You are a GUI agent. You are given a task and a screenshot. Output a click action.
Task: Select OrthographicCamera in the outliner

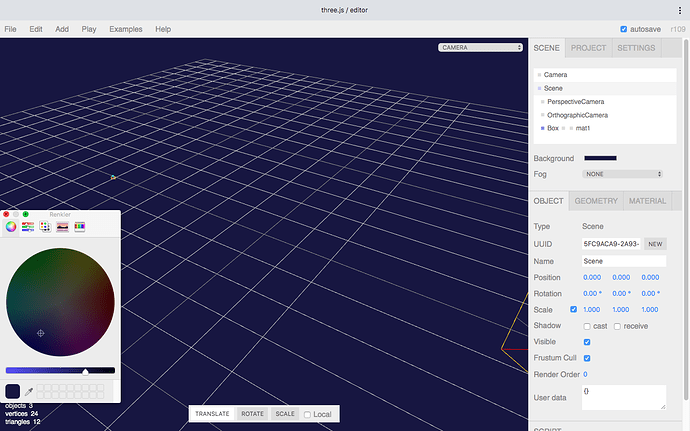605,115
